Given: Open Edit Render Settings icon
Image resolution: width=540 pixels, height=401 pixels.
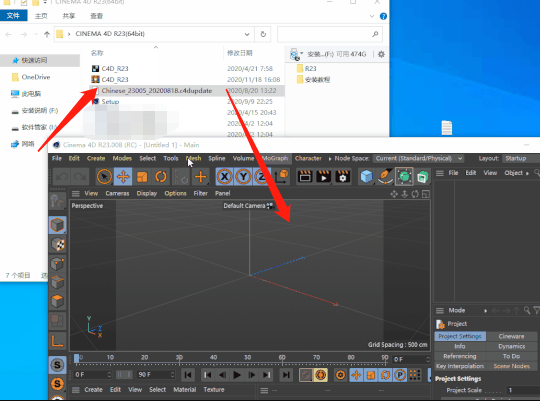Looking at the screenshot, I should 342,177.
